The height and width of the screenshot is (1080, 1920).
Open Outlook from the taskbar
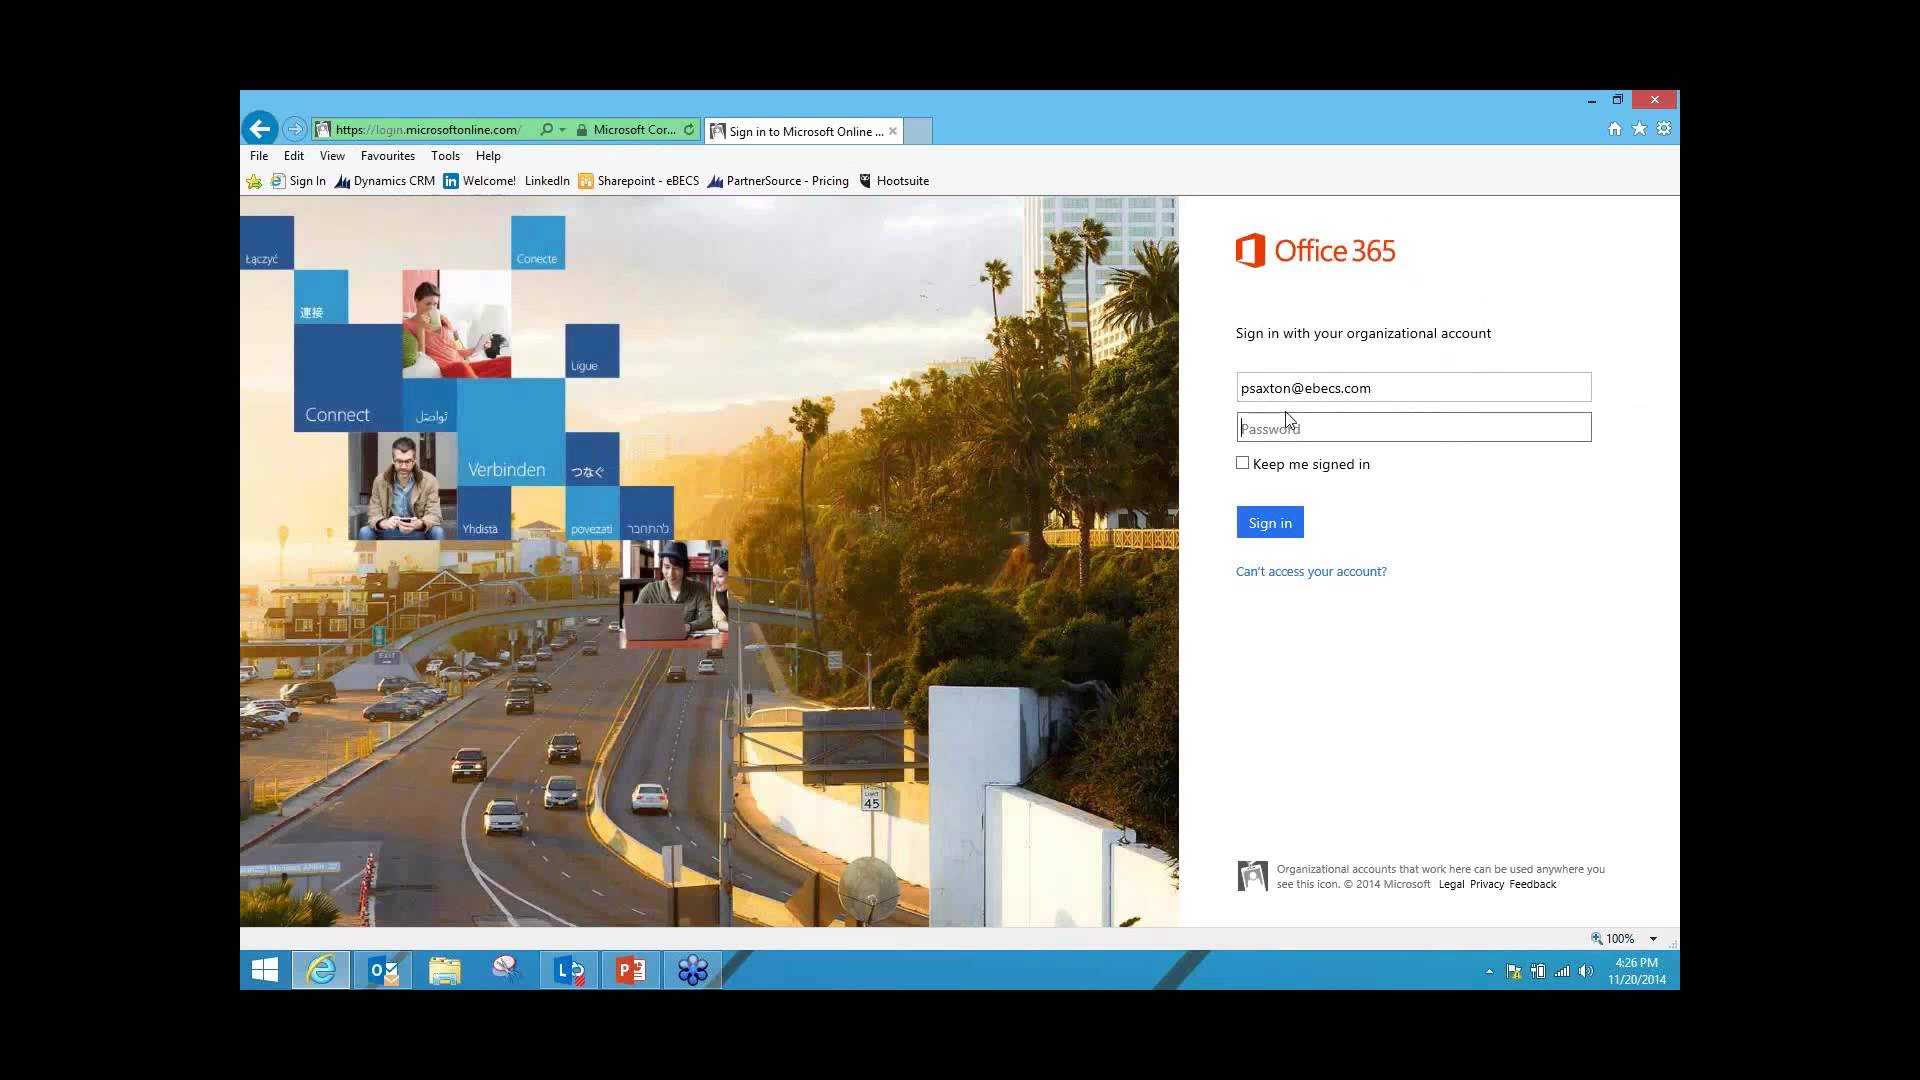pos(383,970)
